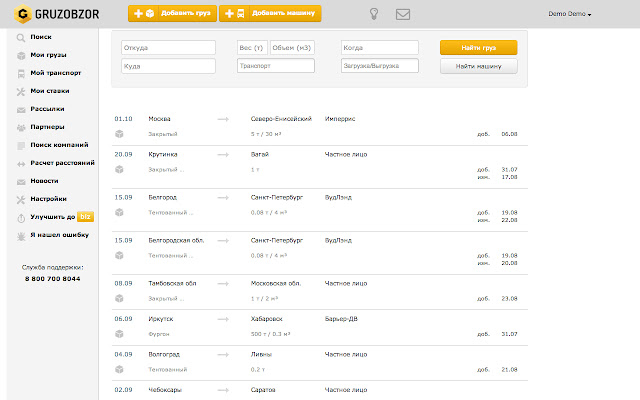This screenshot has width=640, height=400.
Task: Click destination Хабаровск
Action: 267,319
